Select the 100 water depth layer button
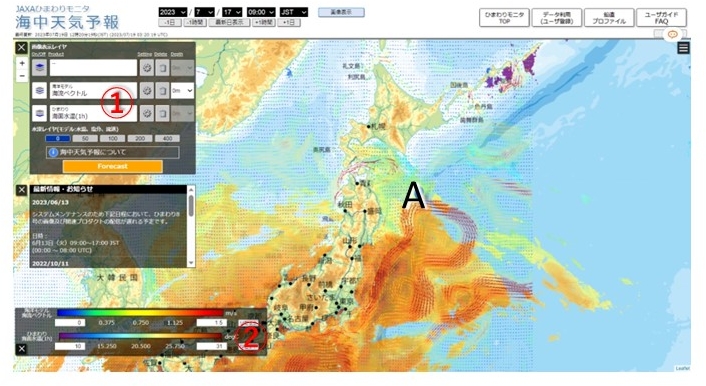This screenshot has width=706, height=386. click(x=113, y=138)
